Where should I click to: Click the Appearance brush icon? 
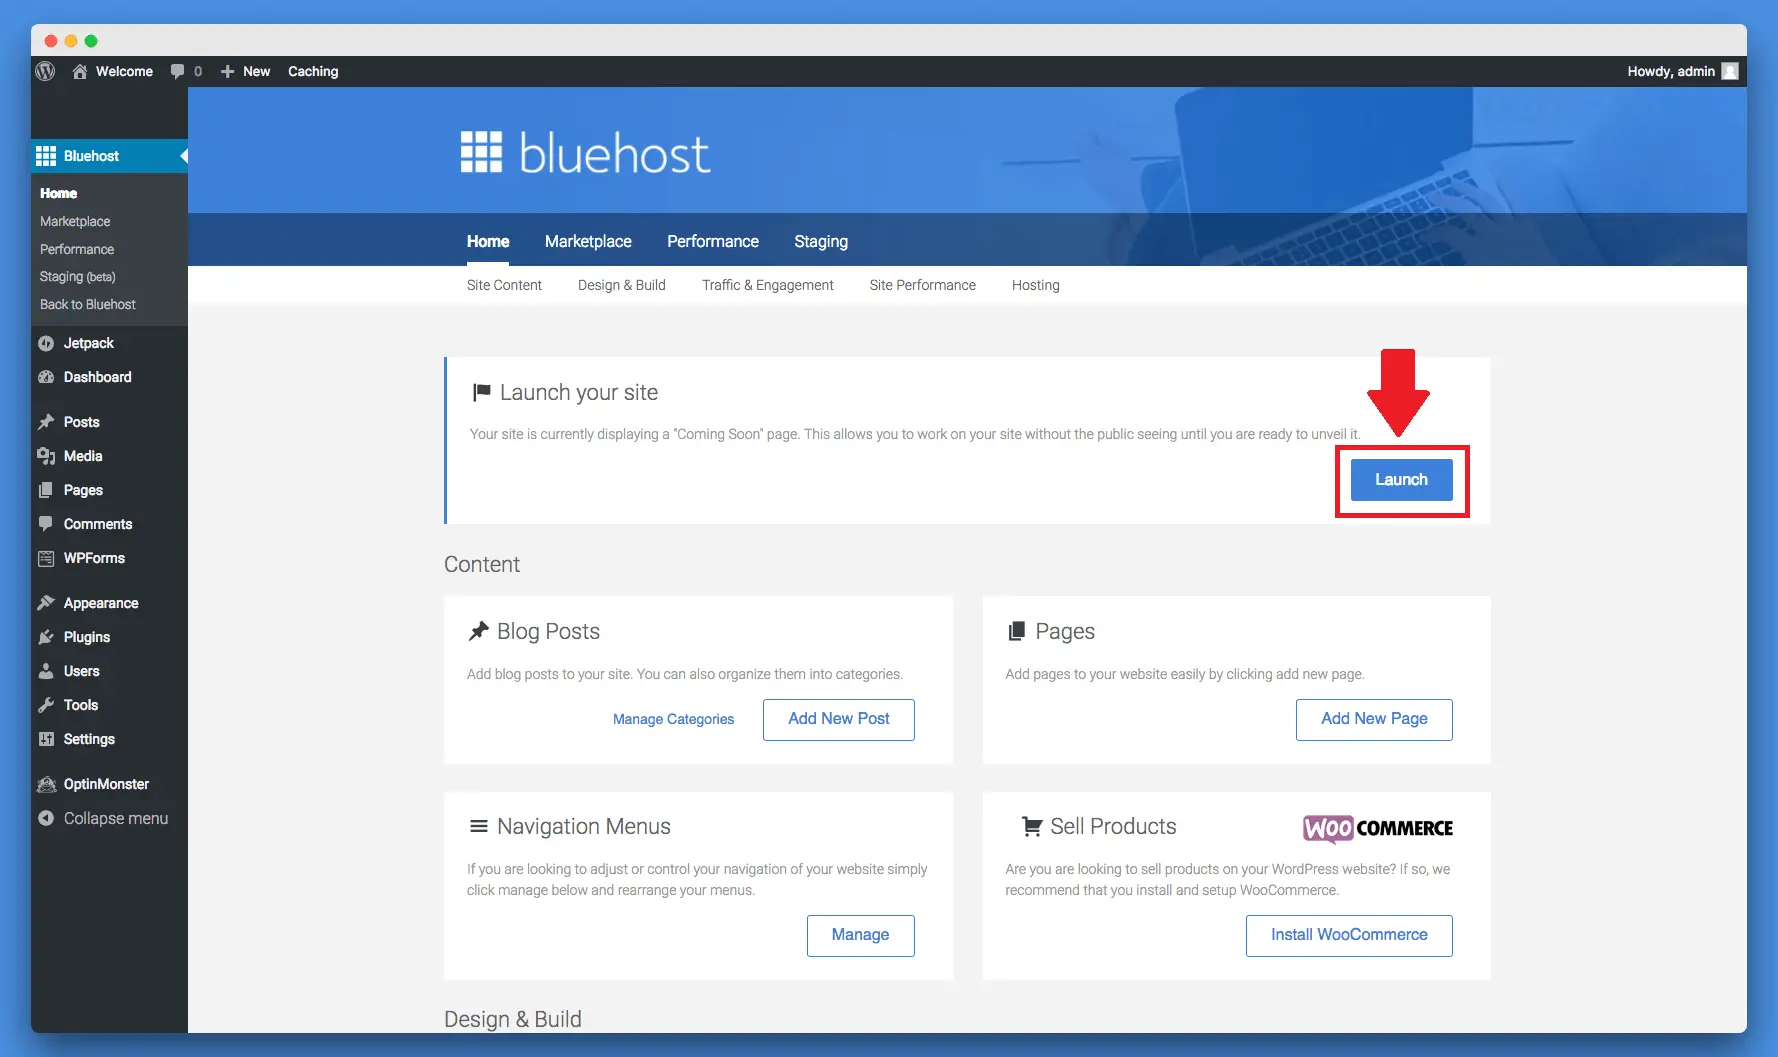click(46, 603)
